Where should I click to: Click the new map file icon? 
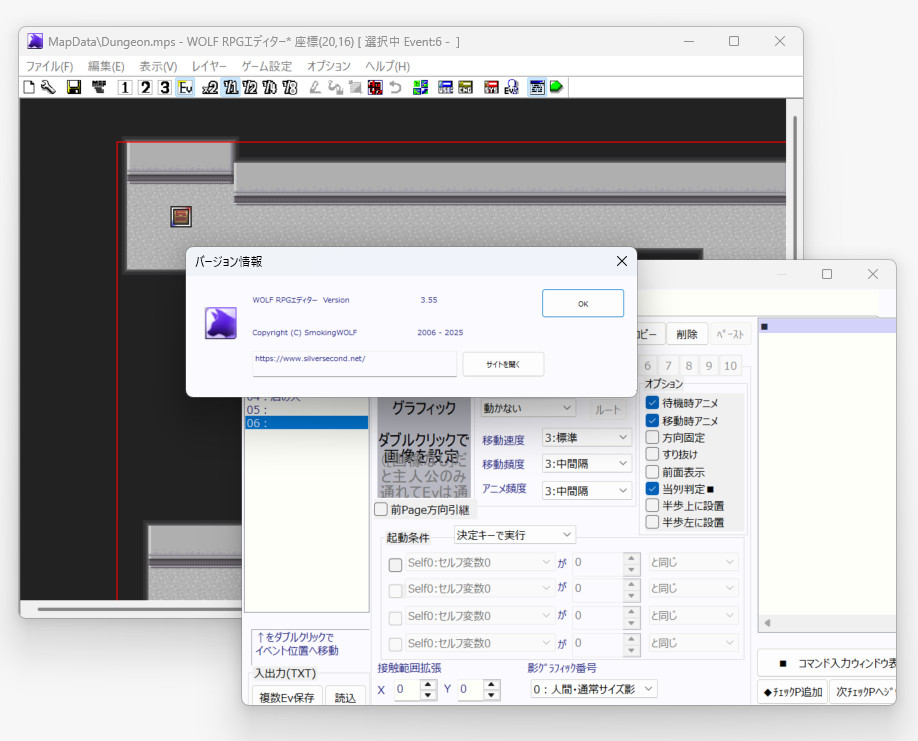click(29, 88)
